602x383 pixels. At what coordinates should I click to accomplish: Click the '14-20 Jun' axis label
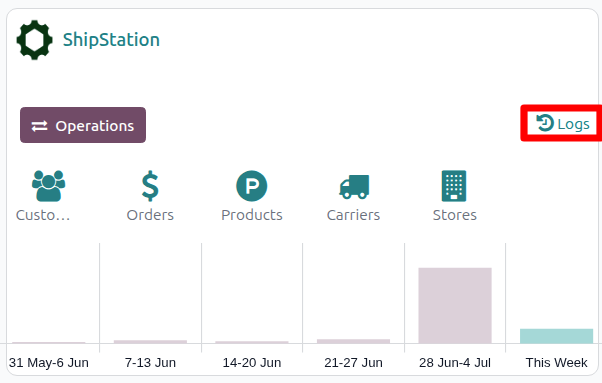tap(252, 363)
